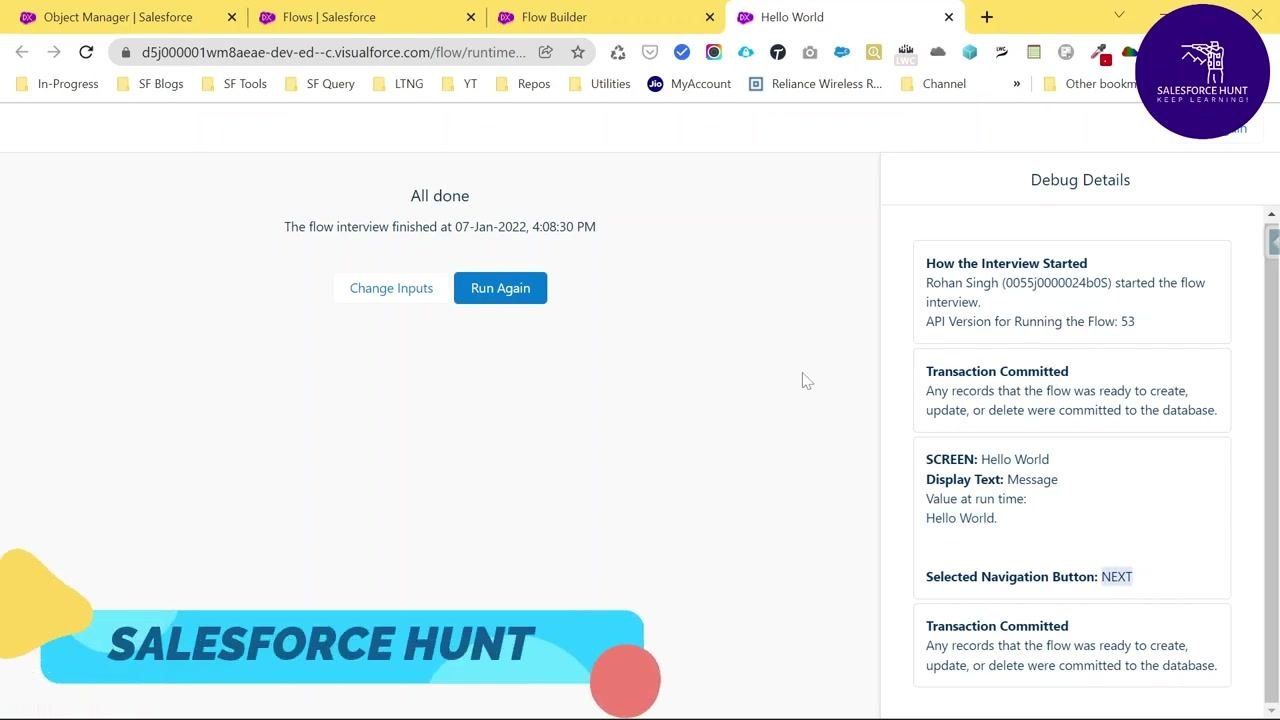Click the blue checkmark extension icon
Viewport: 1280px width, 720px height.
[x=682, y=52]
